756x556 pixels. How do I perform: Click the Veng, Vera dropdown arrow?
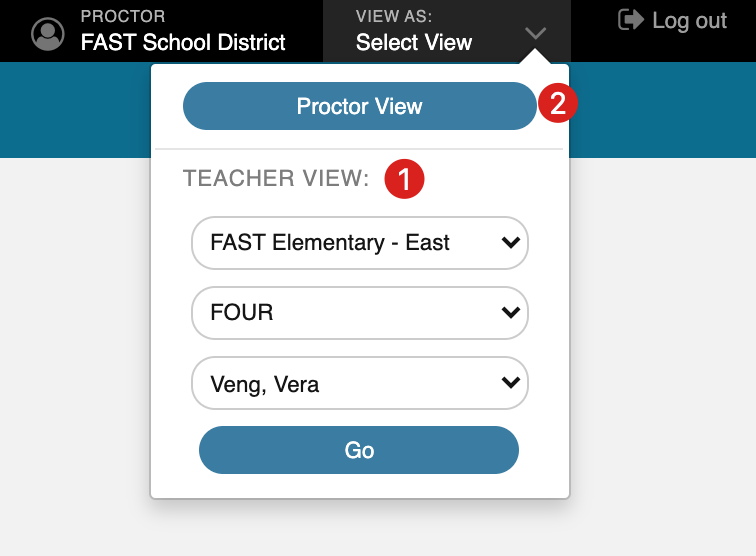(511, 382)
